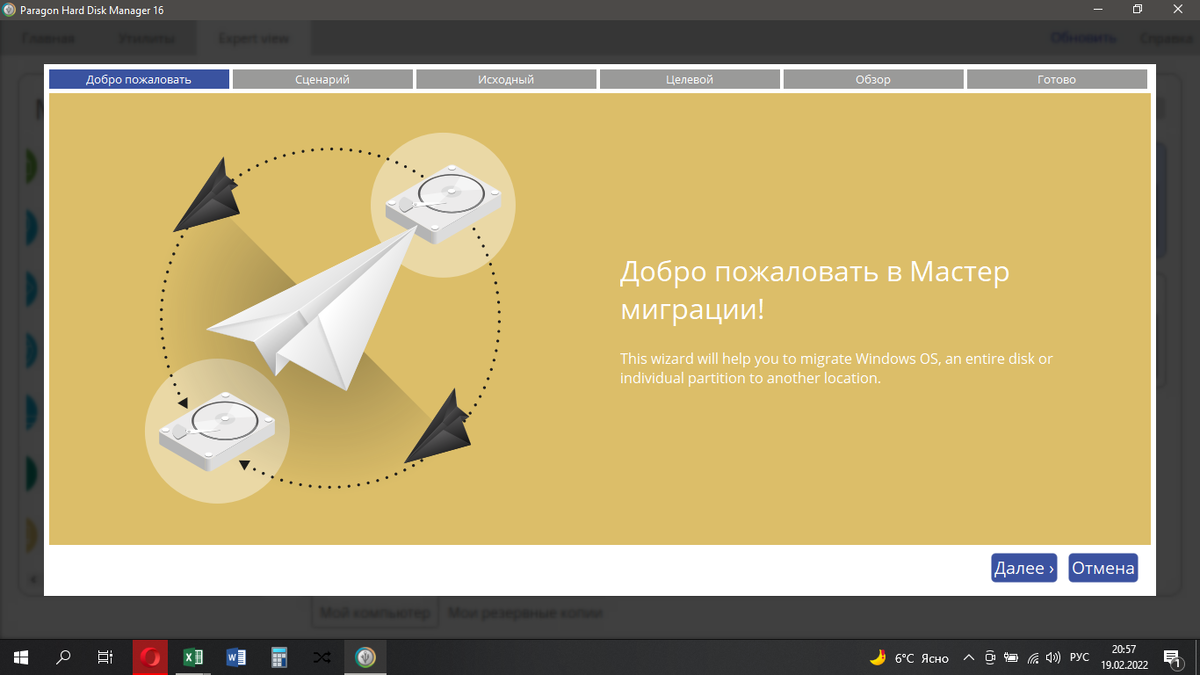
Task: Click the volume icon in the system tray
Action: 1052,657
